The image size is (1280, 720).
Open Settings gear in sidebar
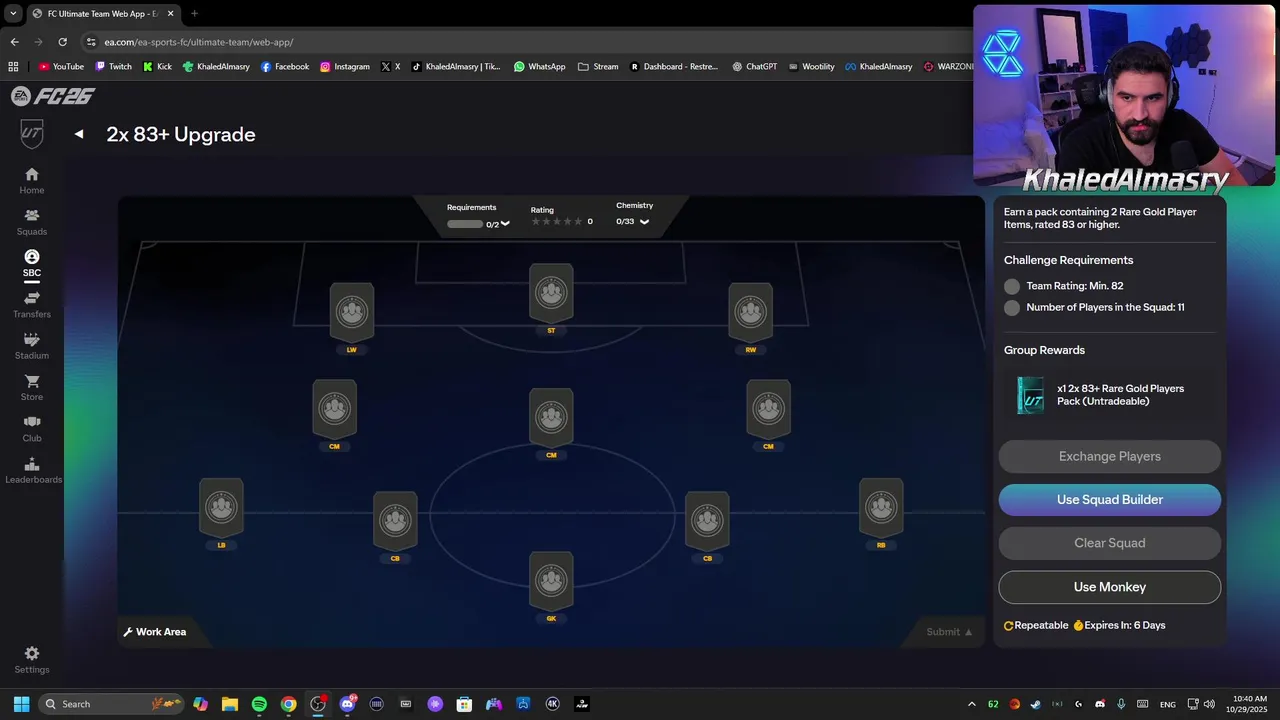32,653
